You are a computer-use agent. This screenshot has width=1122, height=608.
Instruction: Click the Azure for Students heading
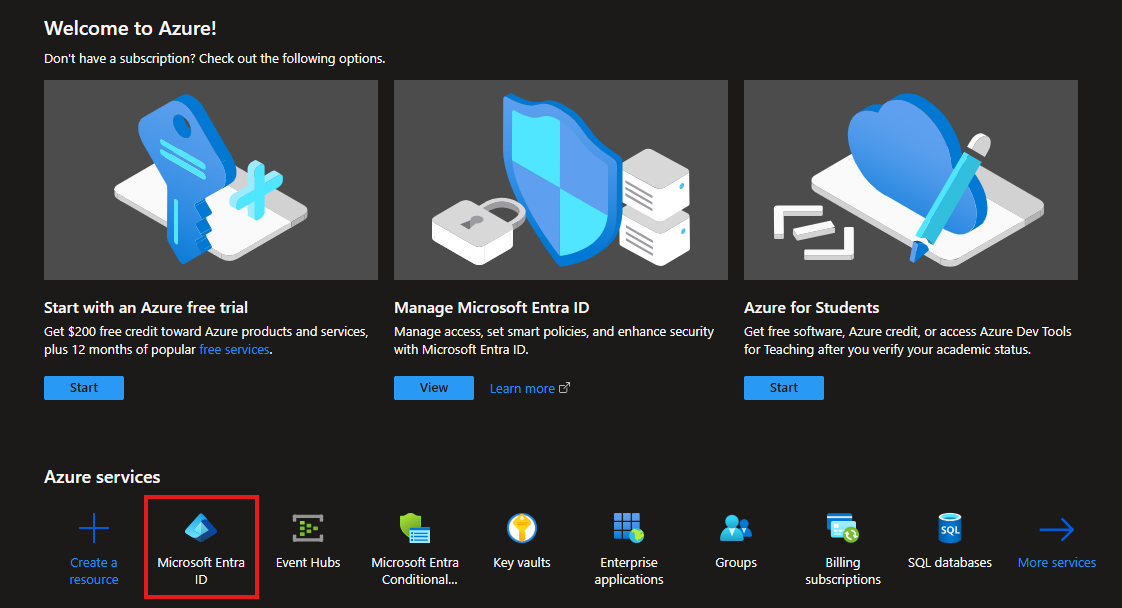pyautogui.click(x=811, y=308)
